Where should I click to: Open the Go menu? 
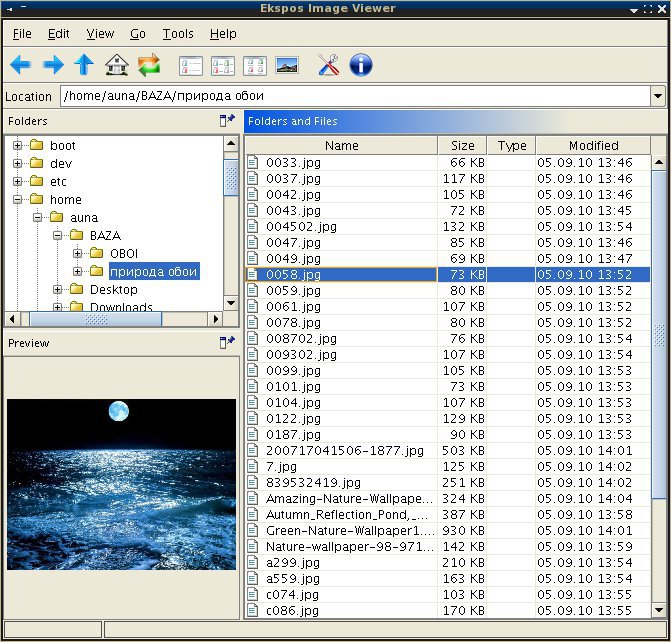point(138,34)
